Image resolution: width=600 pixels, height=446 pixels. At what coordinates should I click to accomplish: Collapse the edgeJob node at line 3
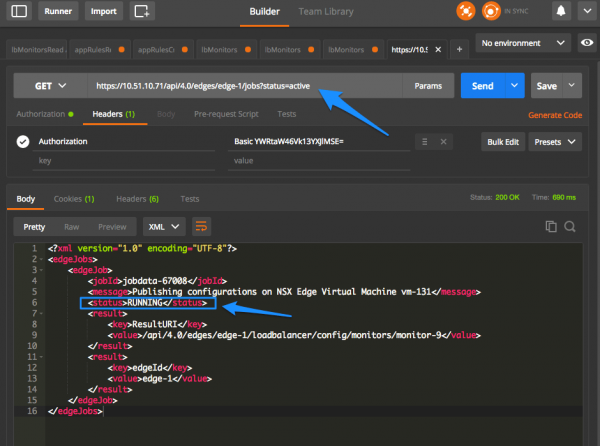point(41,270)
